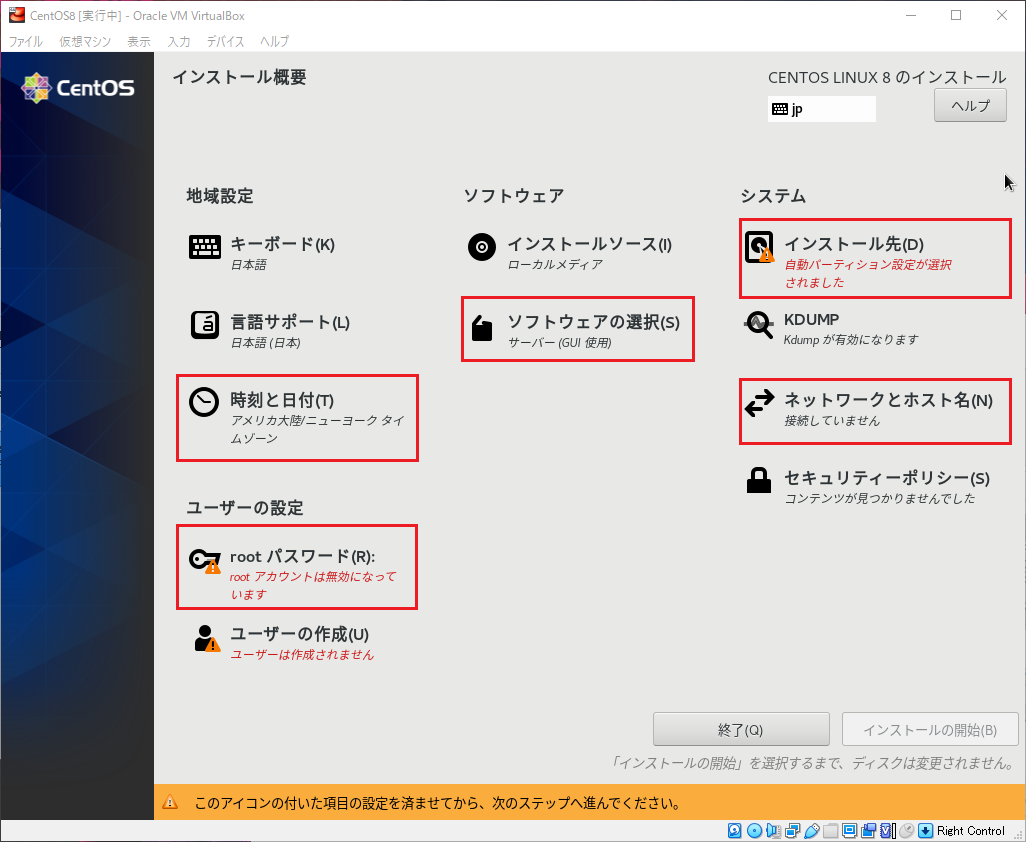Click the mouse integration status icon
1026x842 pixels.
(x=906, y=830)
